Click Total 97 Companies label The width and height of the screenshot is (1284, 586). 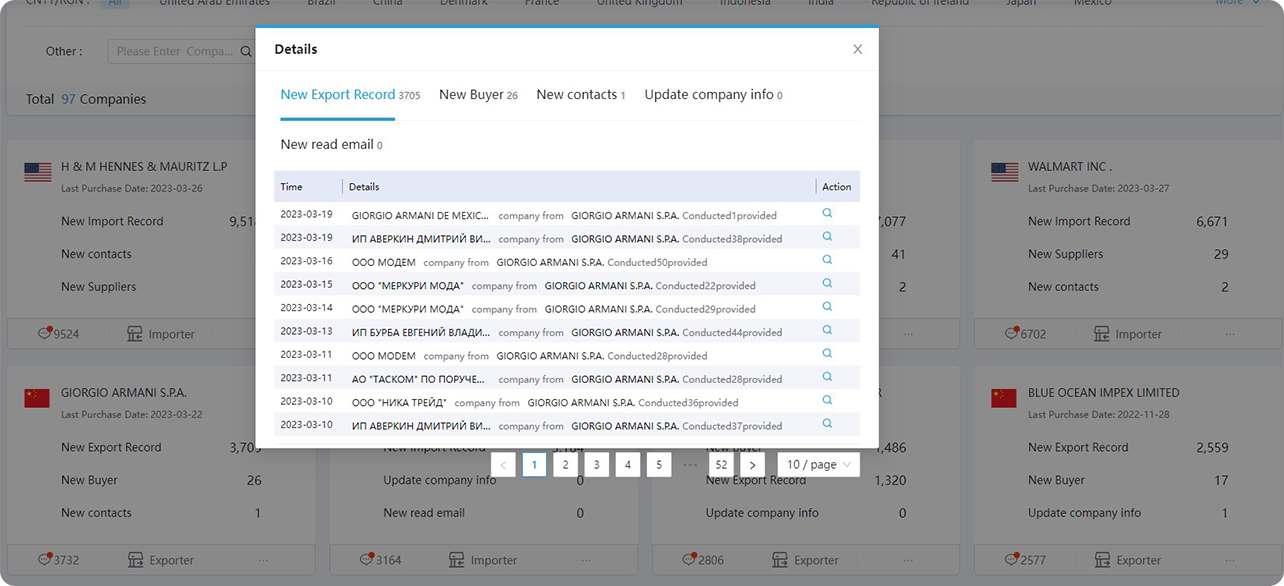[86, 99]
